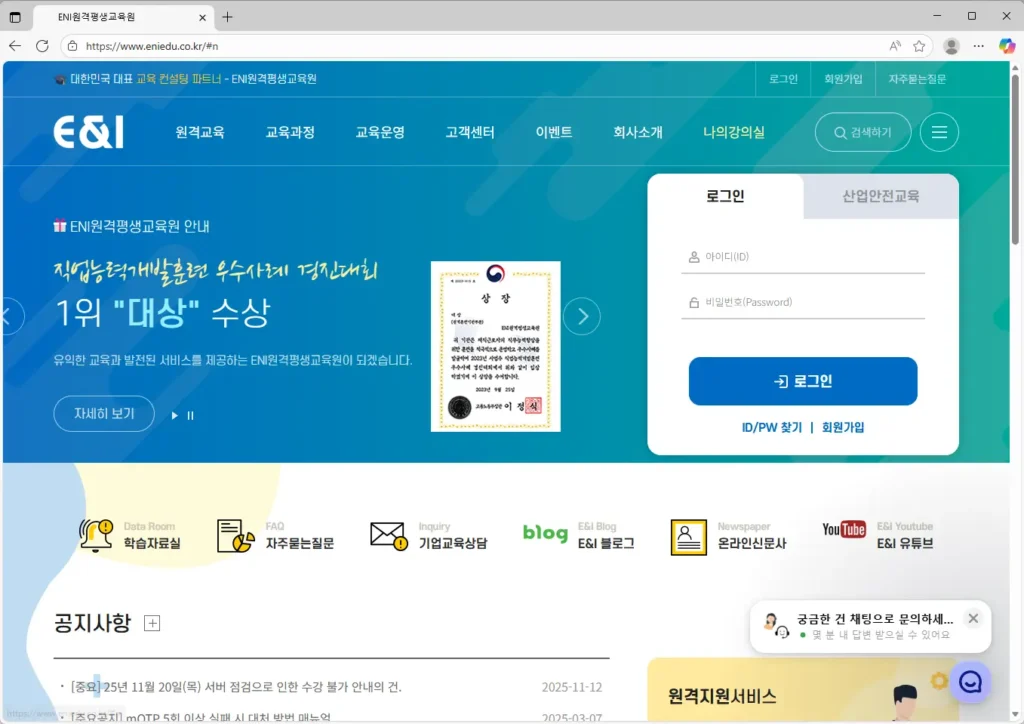Screen dimensions: 1024x724
Task: Click E&I 블로그 text link
Action: 606,543
